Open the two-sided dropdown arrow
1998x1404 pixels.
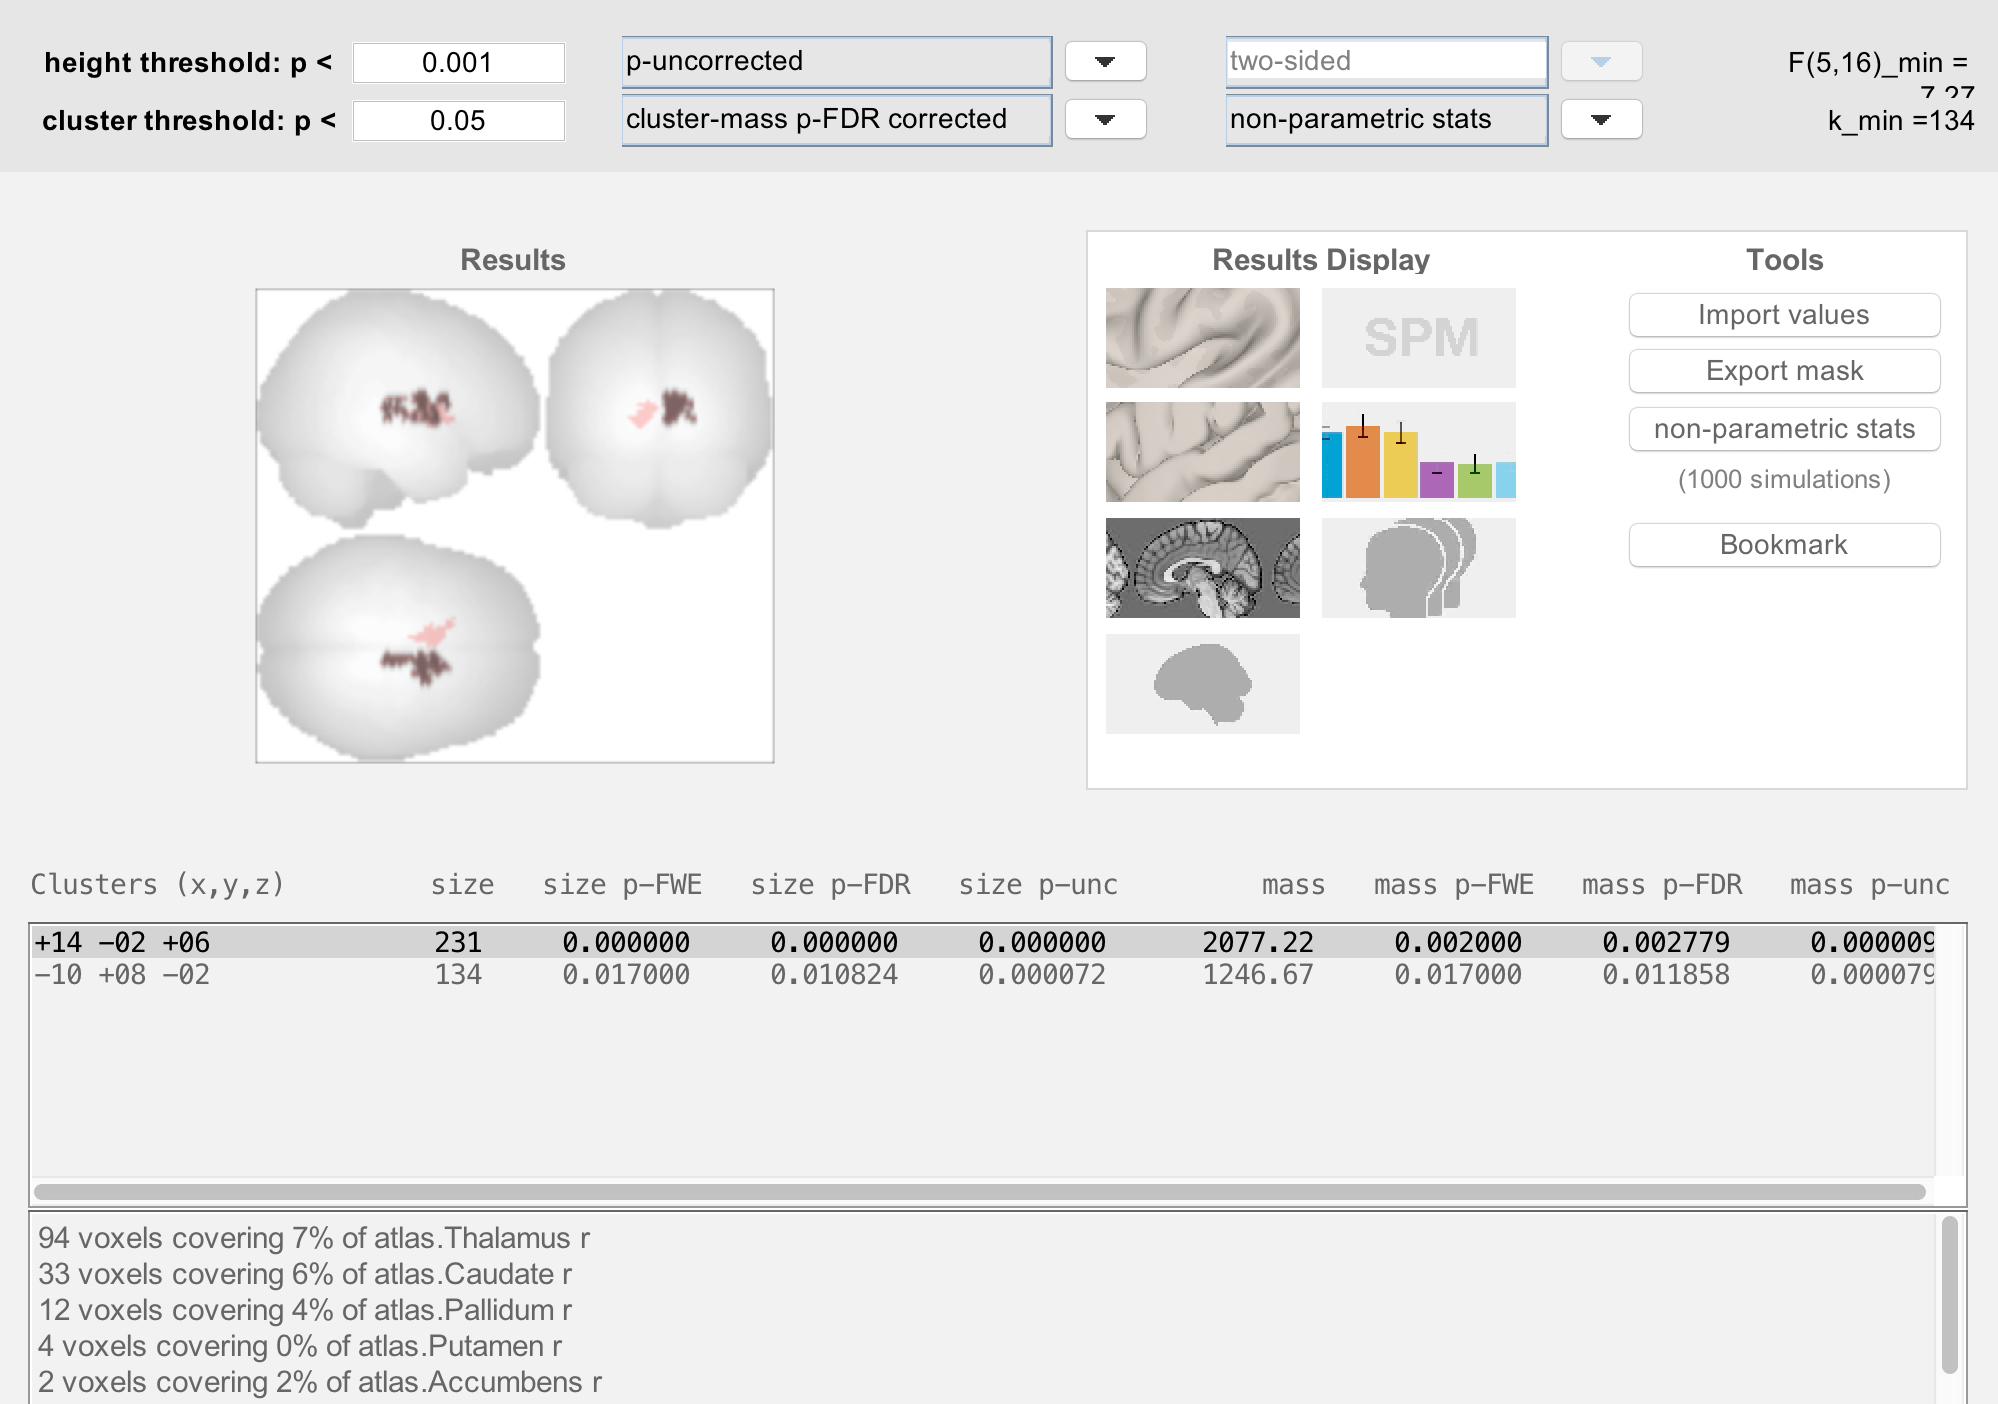coord(1601,62)
